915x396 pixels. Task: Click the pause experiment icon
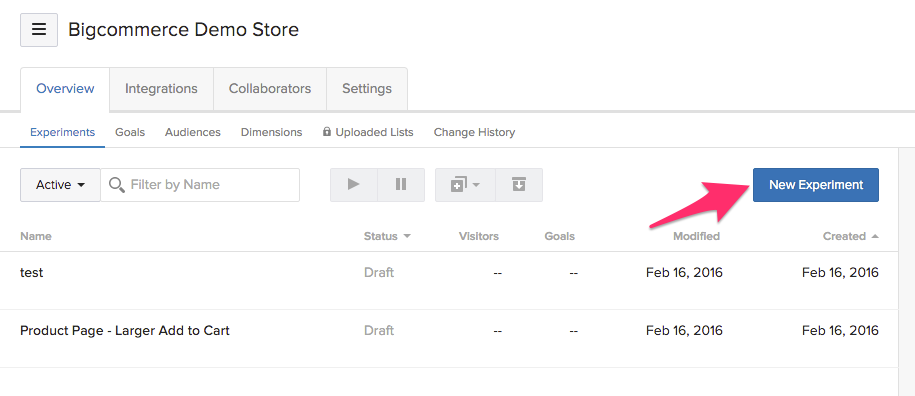(x=401, y=185)
